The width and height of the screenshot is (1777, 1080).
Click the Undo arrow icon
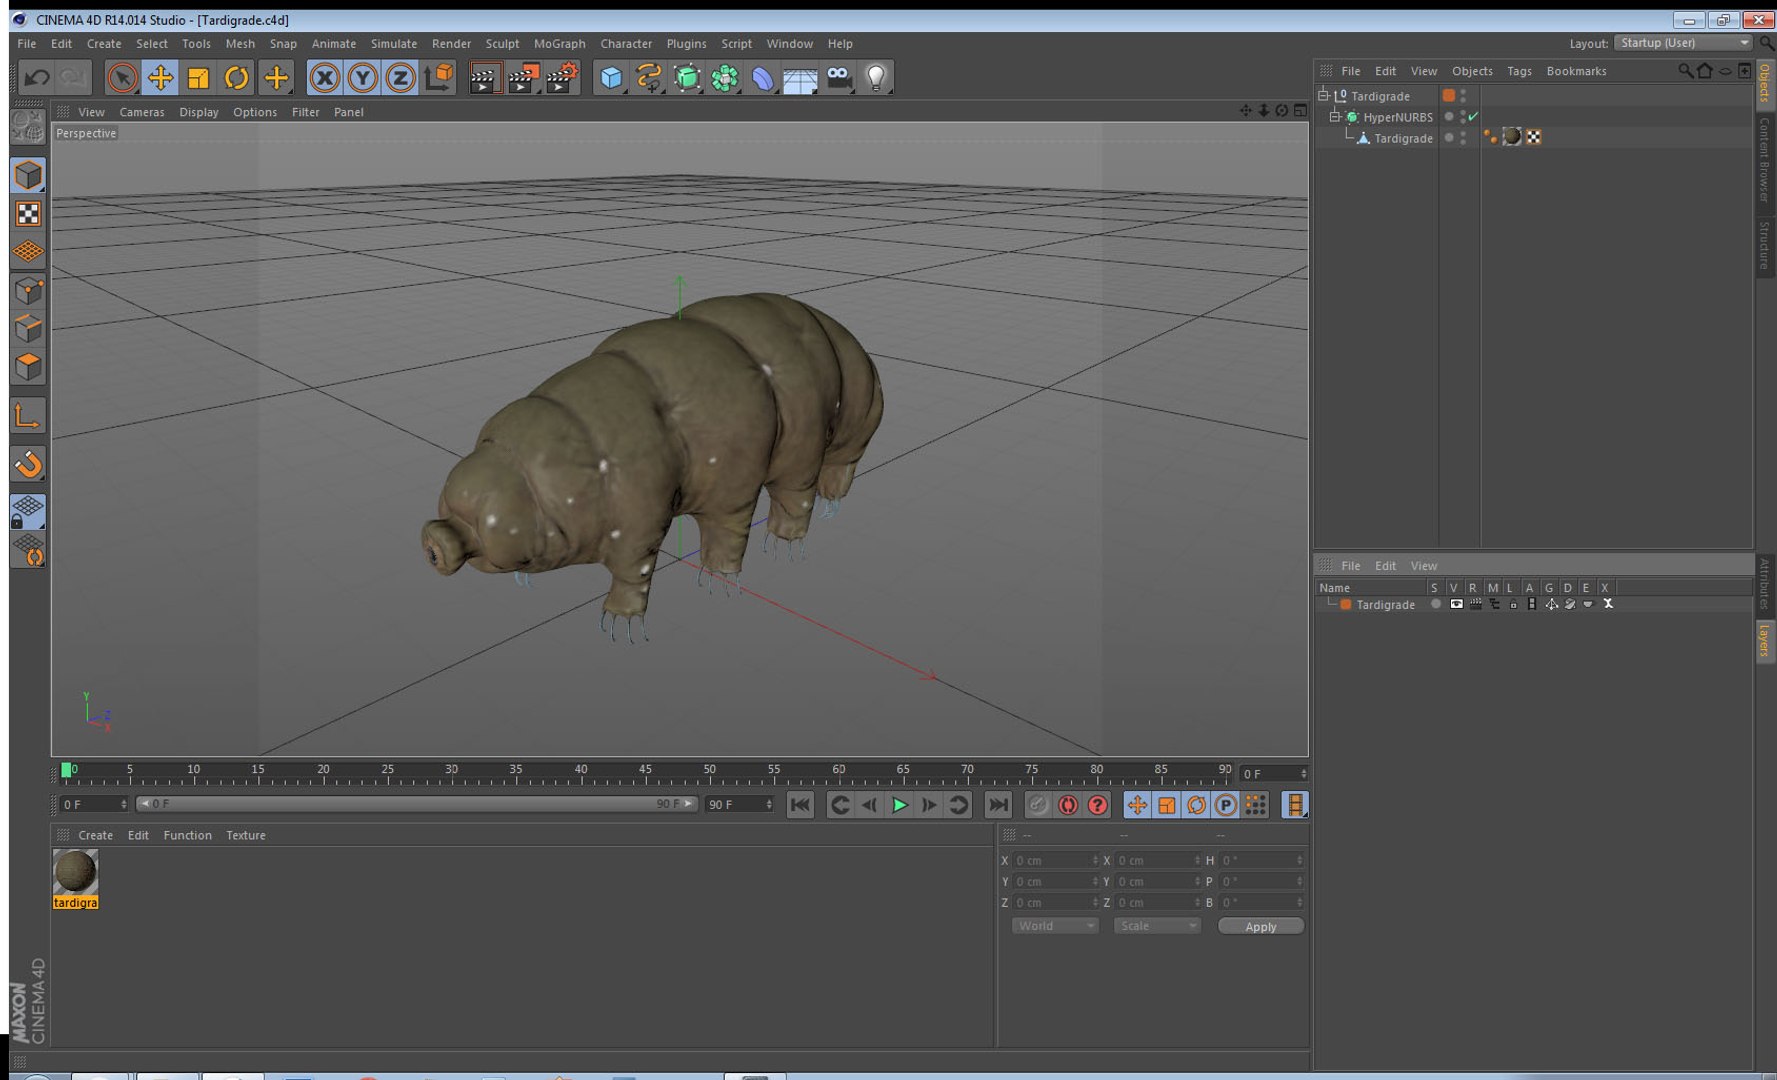(x=37, y=78)
